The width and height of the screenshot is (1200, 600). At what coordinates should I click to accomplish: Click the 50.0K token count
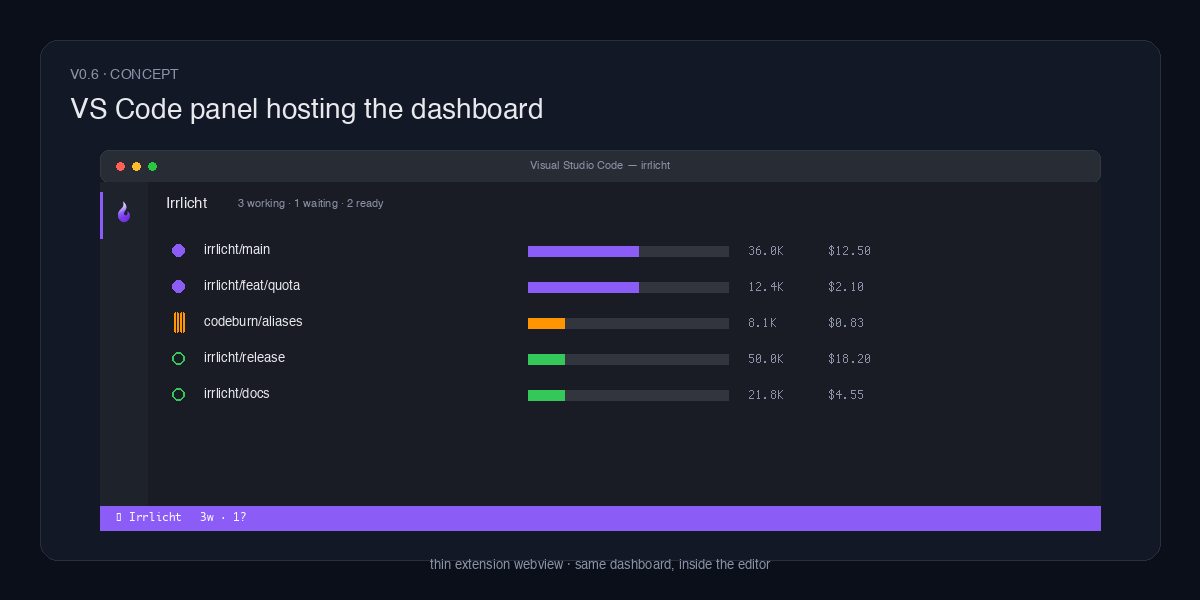click(x=766, y=359)
